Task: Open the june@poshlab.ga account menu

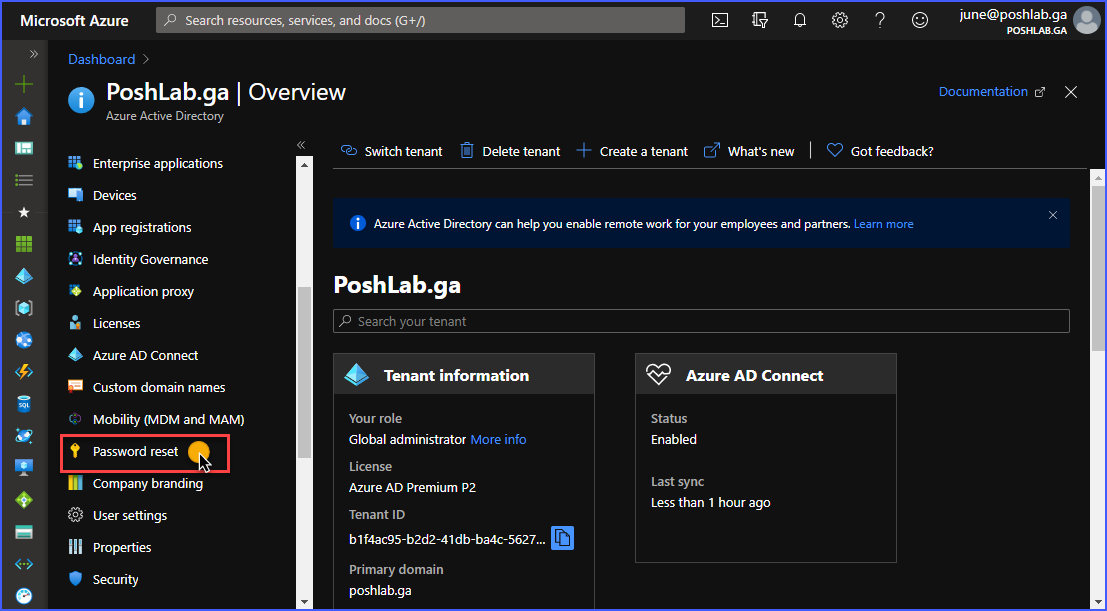Action: click(x=1030, y=20)
